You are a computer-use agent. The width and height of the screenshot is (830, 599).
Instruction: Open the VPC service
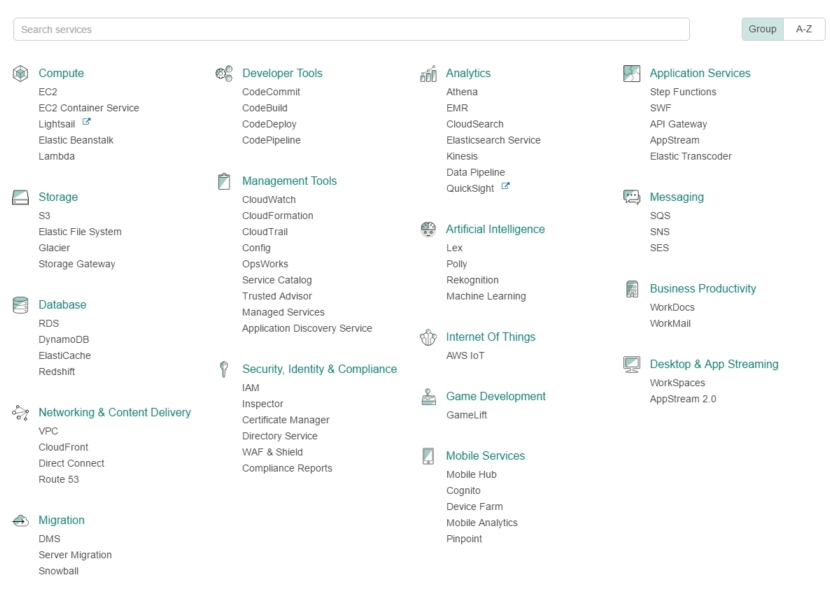(x=48, y=431)
